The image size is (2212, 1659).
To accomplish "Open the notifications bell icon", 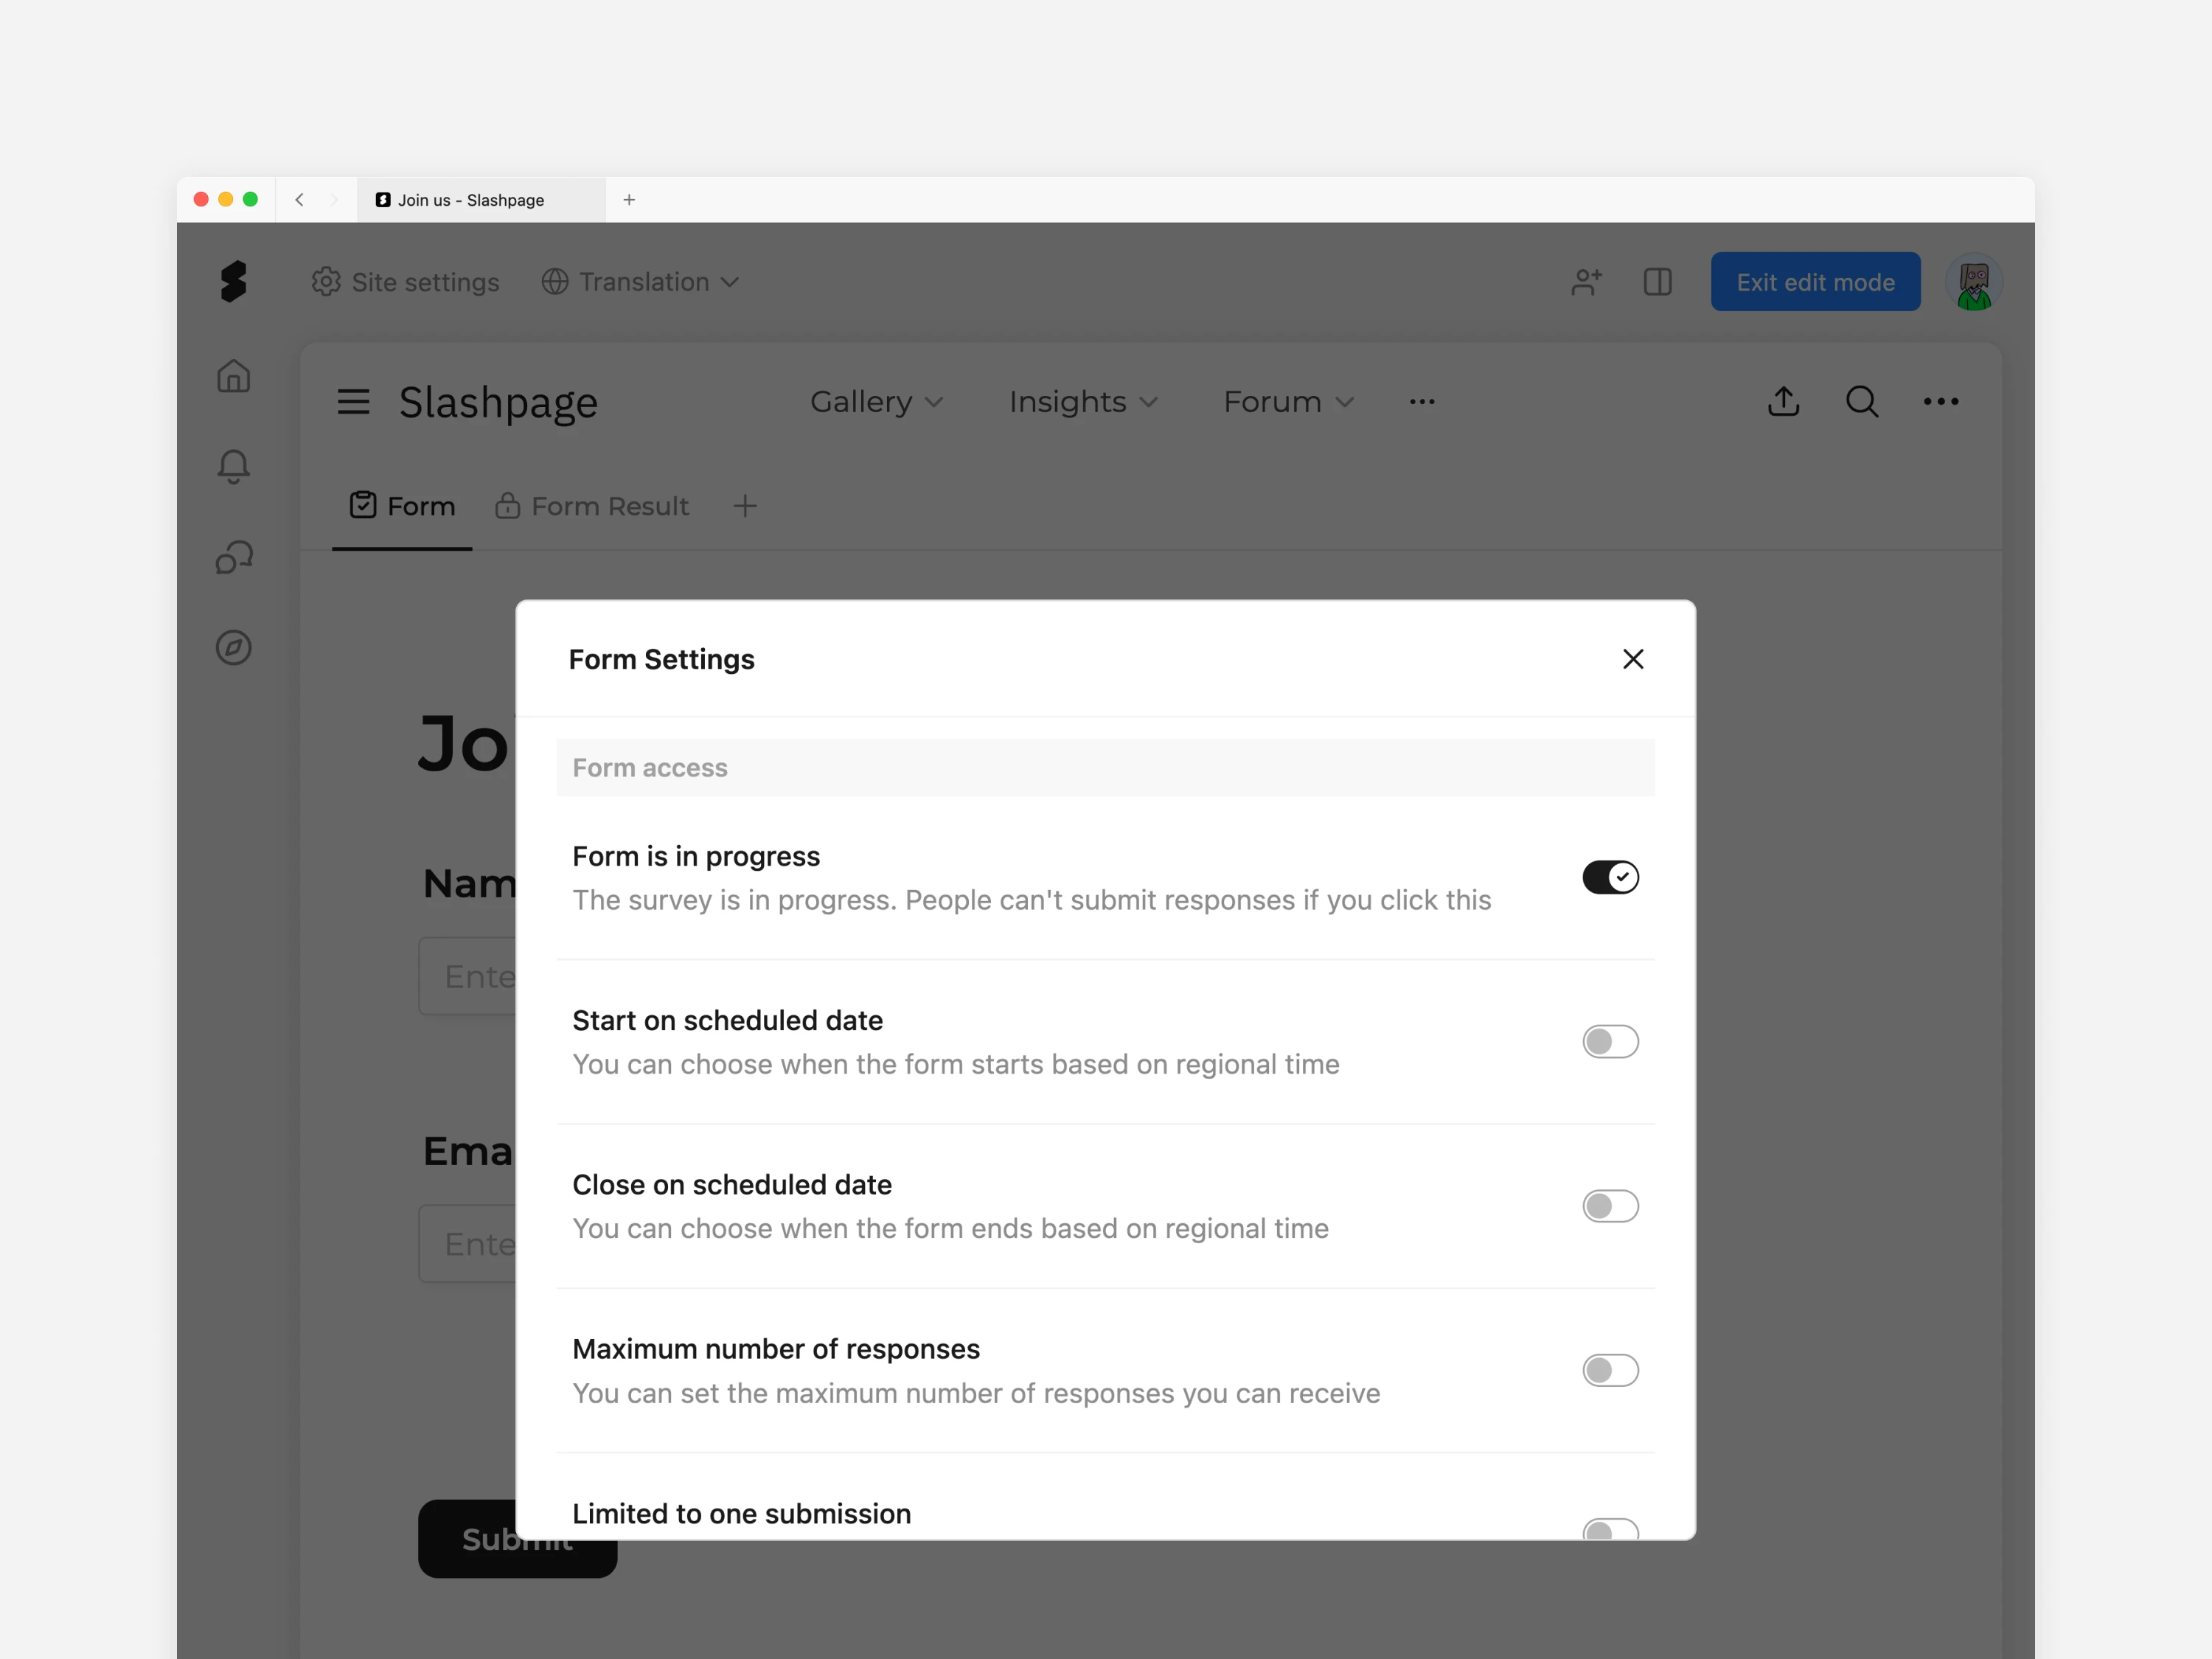I will click(x=233, y=466).
